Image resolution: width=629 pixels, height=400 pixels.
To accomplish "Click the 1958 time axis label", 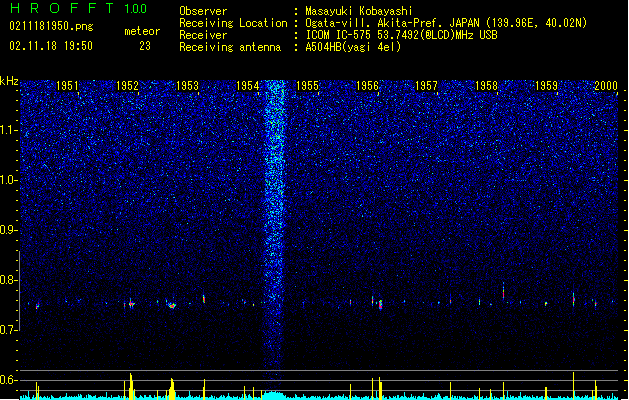I will tap(486, 86).
